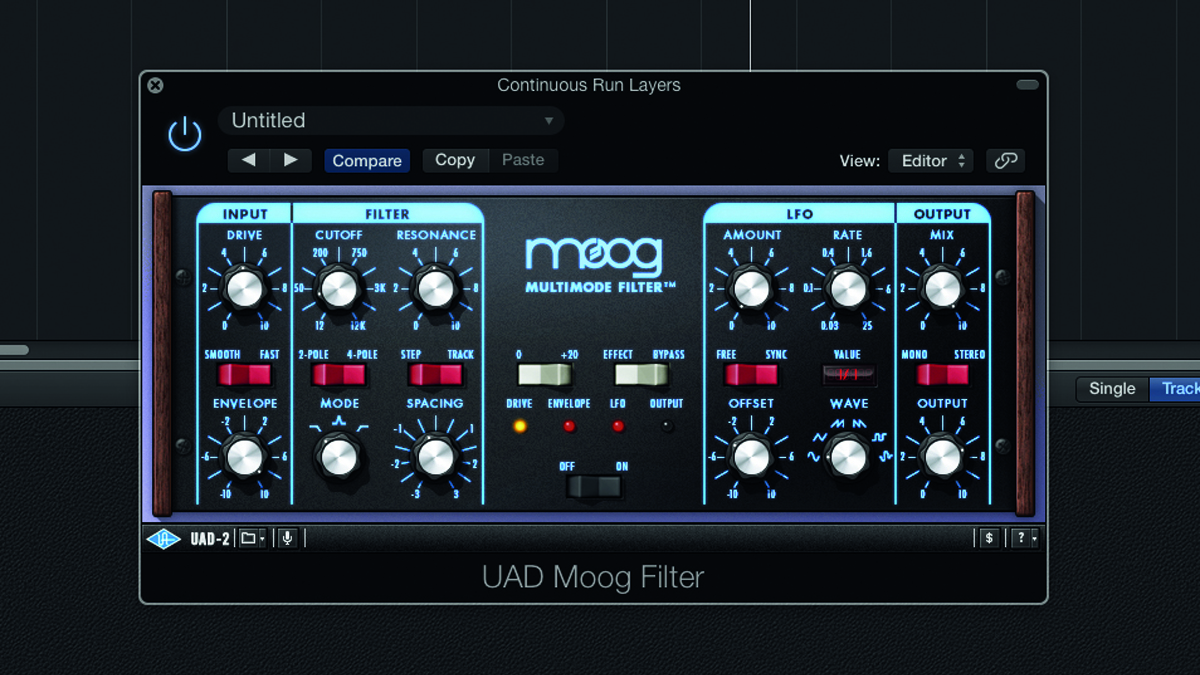The width and height of the screenshot is (1200, 675).
Task: Click the LFO AMOUNT knob
Action: point(751,288)
